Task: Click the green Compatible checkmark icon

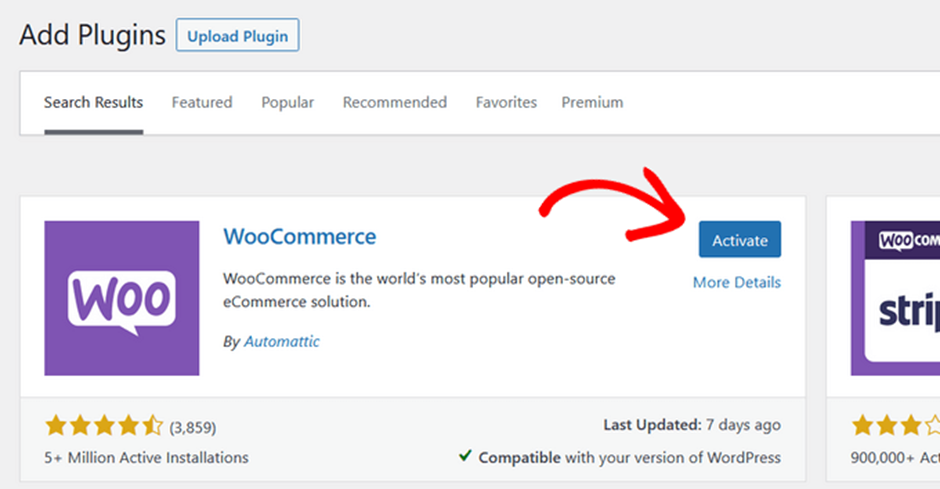Action: 465,456
